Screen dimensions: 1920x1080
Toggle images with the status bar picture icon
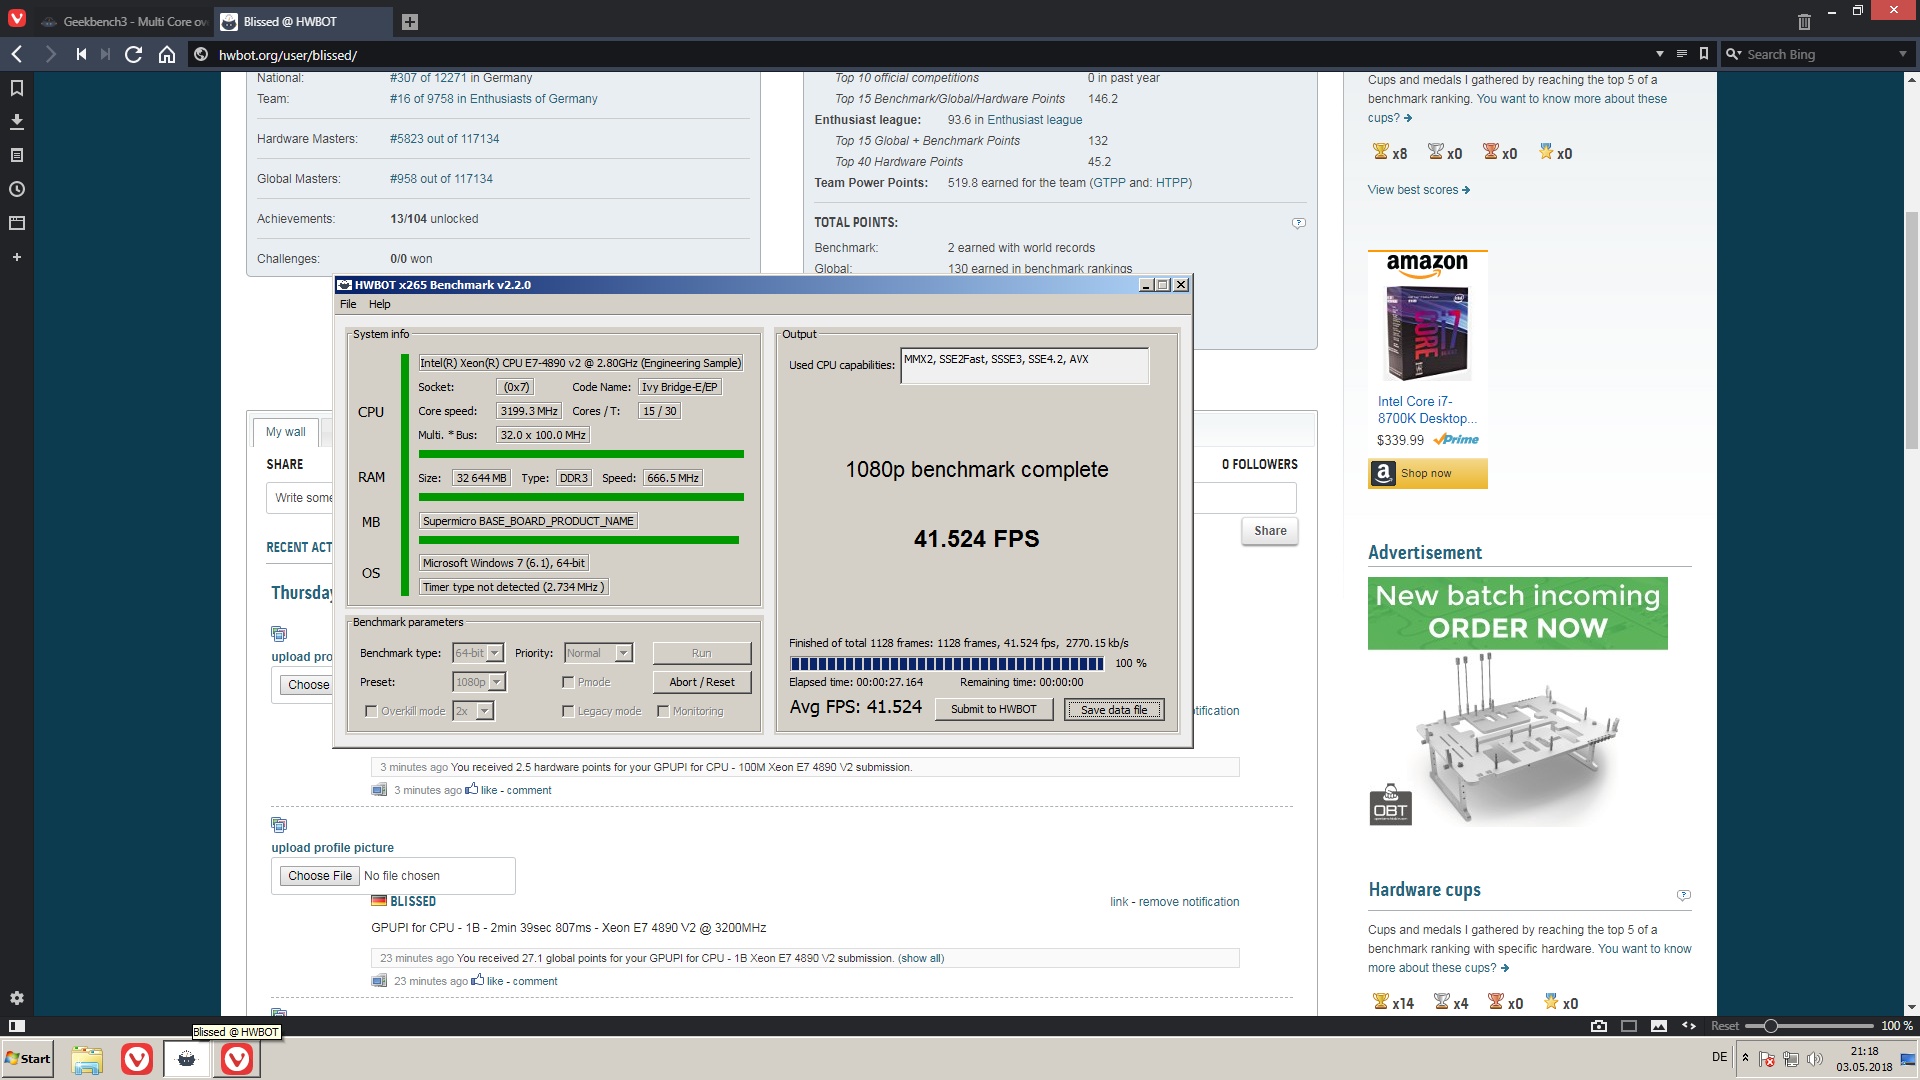pyautogui.click(x=1659, y=1025)
